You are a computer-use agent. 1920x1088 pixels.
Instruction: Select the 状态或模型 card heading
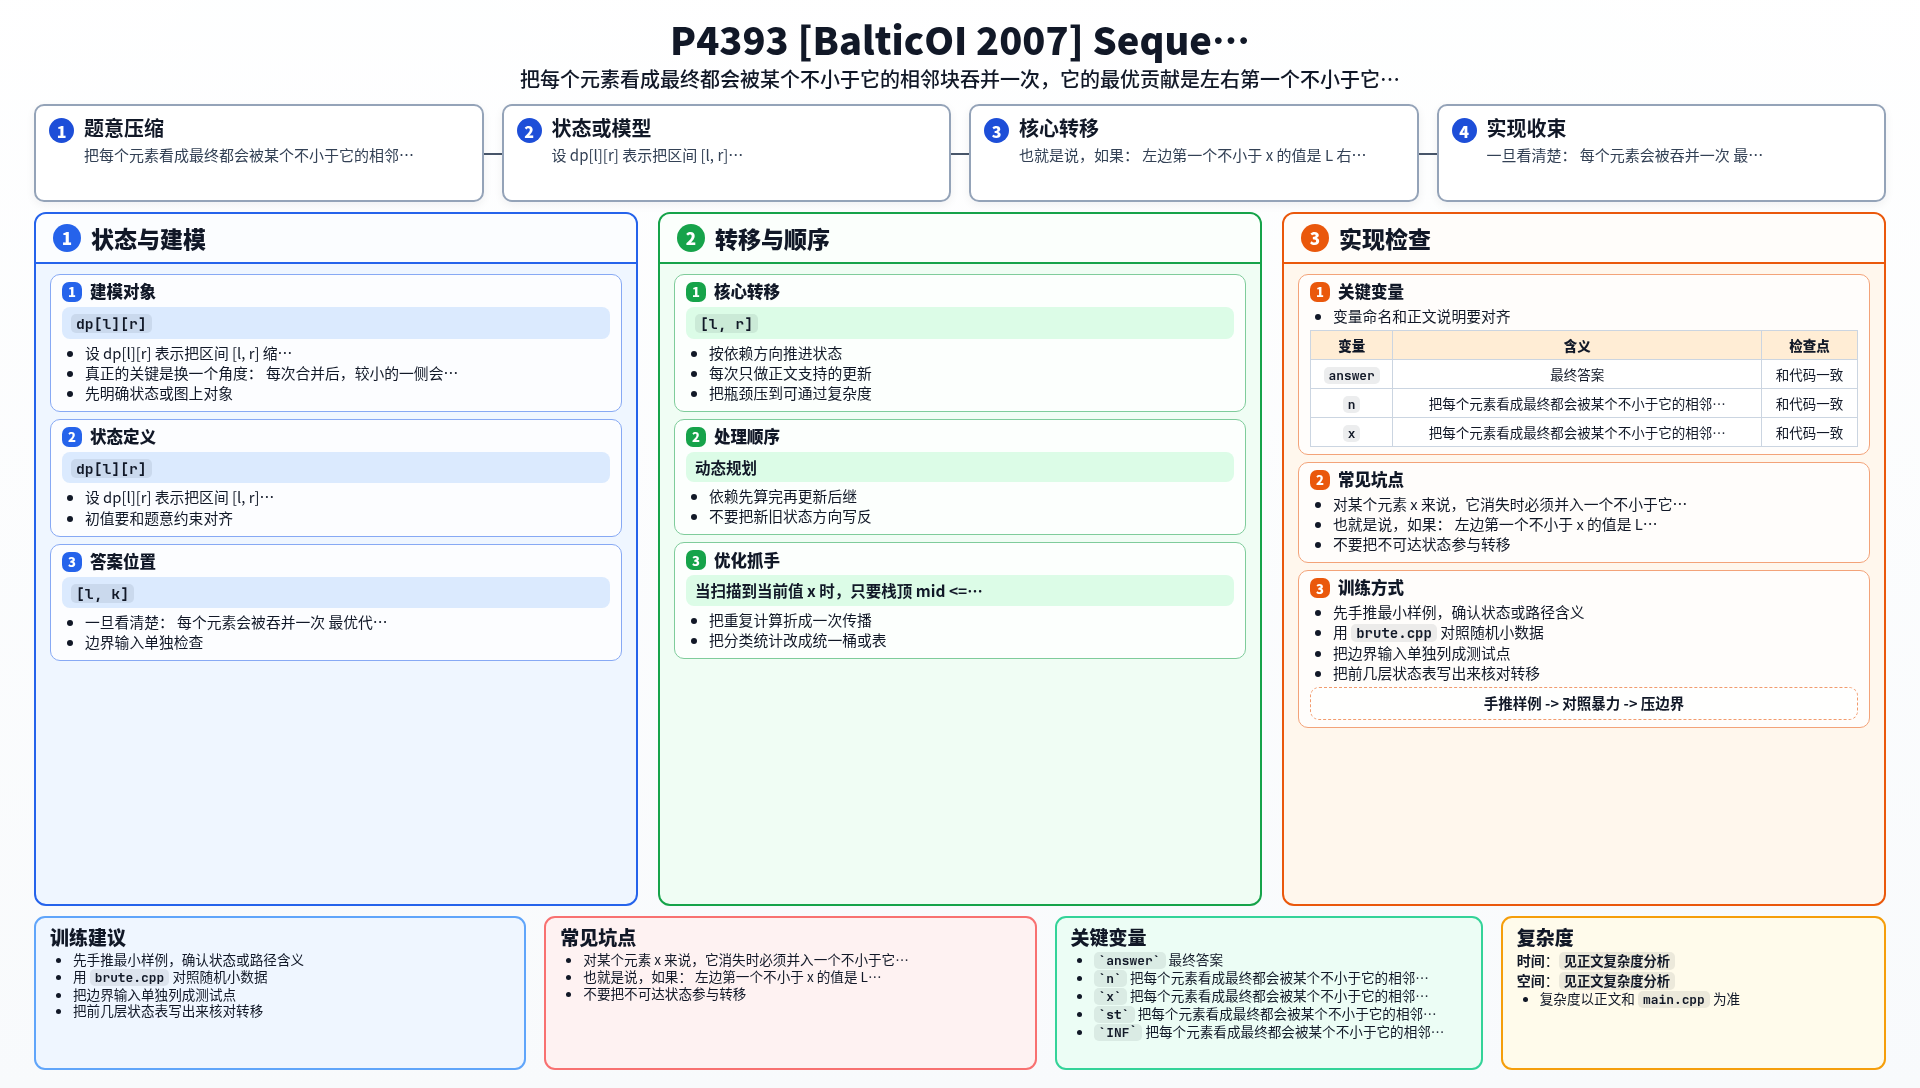(601, 128)
